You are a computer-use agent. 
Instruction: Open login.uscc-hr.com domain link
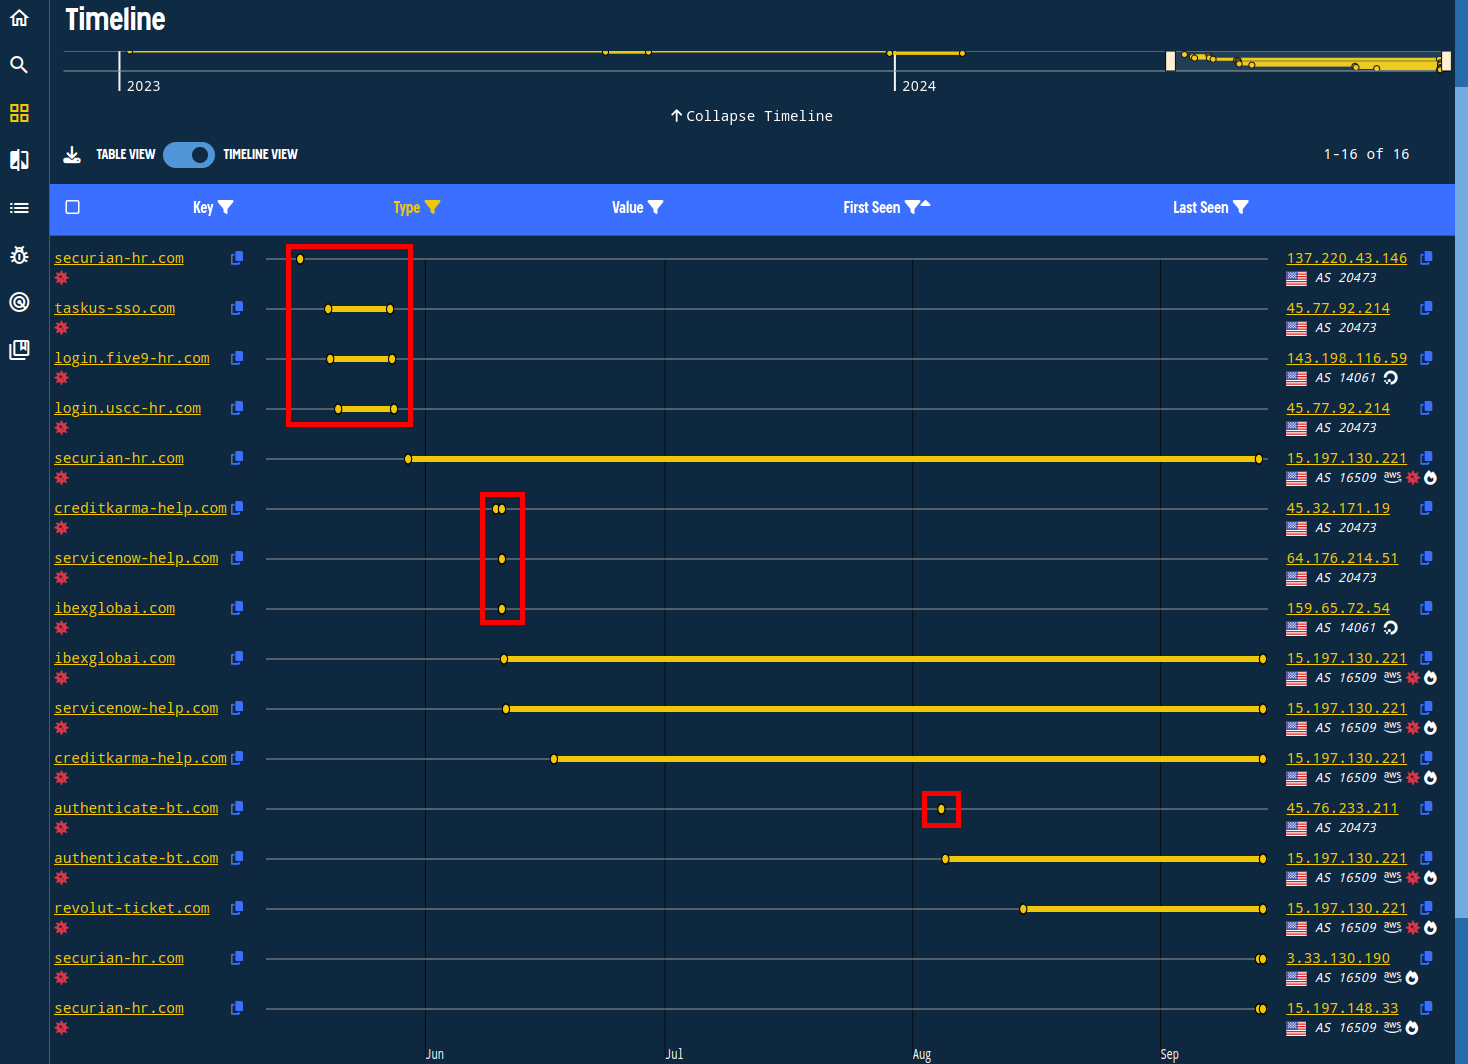click(128, 408)
